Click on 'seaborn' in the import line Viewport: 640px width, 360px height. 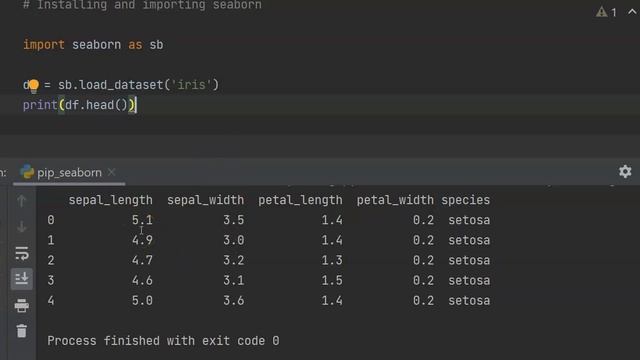[x=96, y=44]
